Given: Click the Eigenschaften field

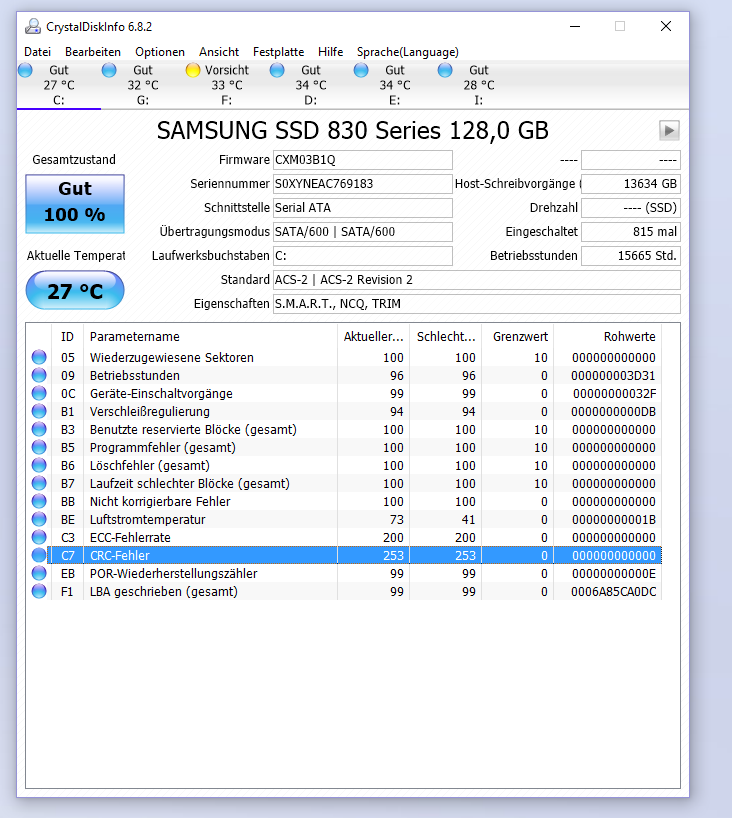Looking at the screenshot, I should (477, 304).
